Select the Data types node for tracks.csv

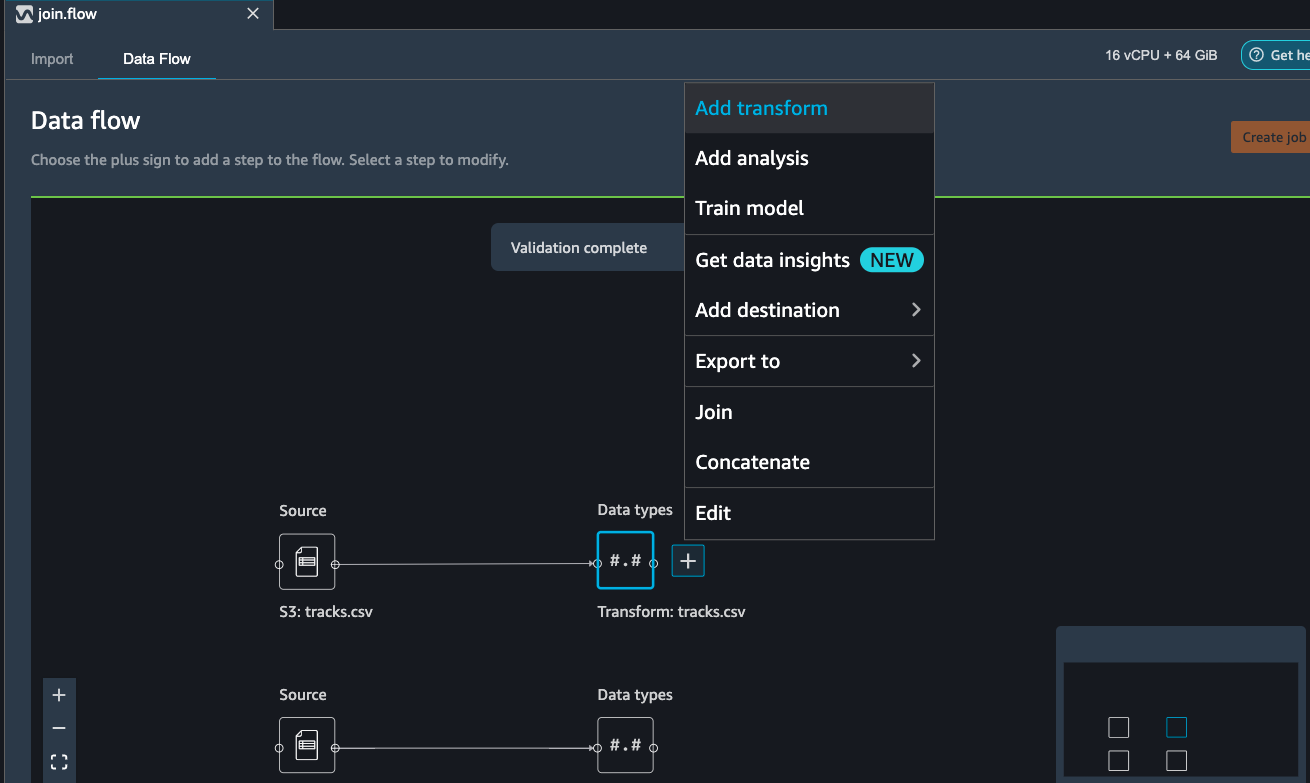(625, 560)
